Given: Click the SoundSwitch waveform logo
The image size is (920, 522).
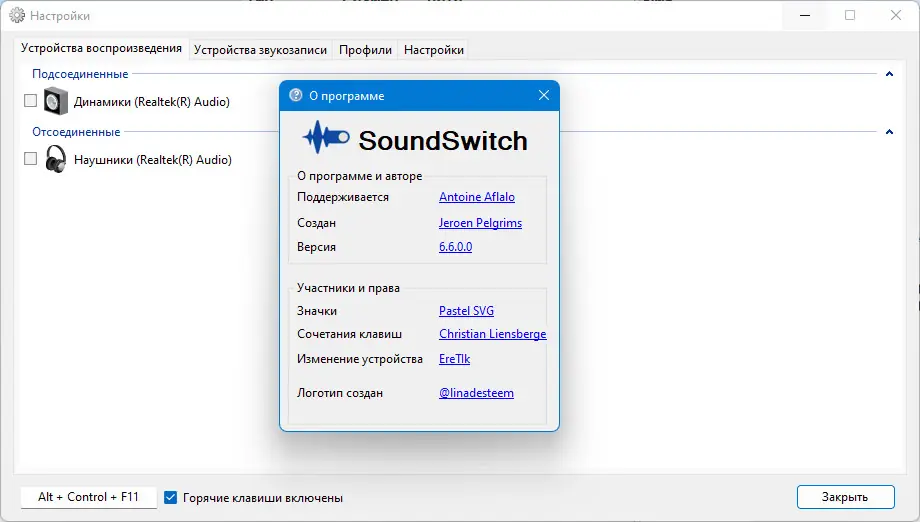Looking at the screenshot, I should coord(326,138).
